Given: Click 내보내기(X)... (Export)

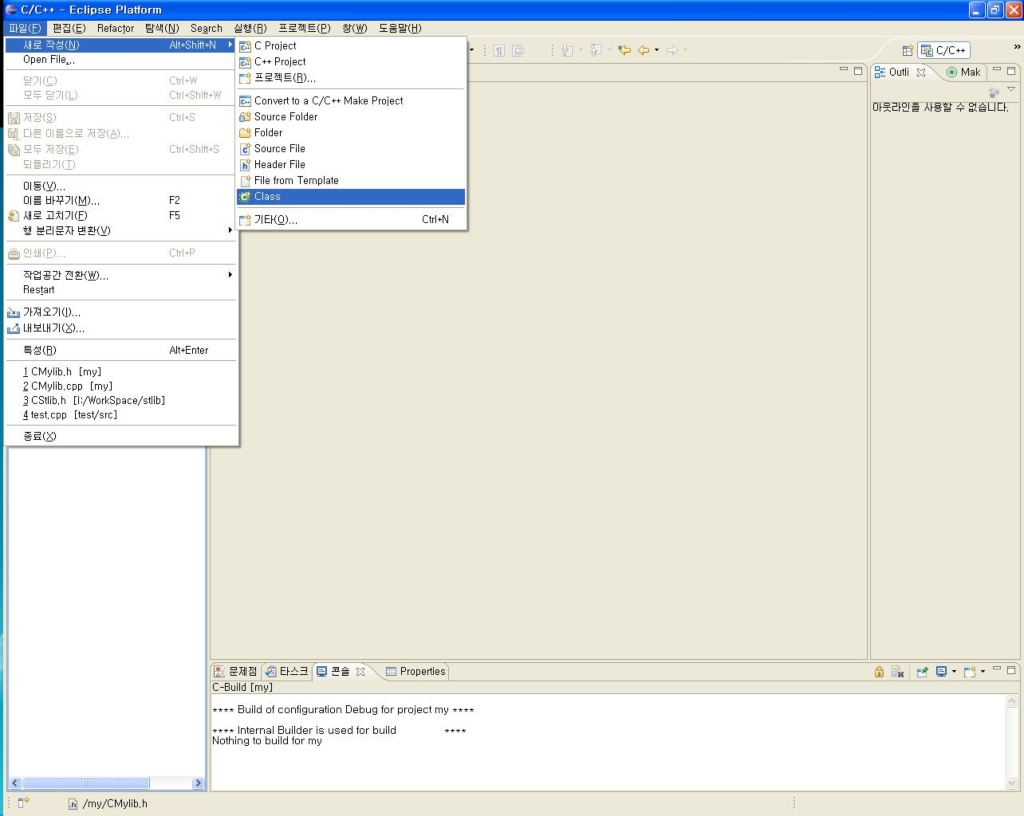Looking at the screenshot, I should [x=121, y=328].
